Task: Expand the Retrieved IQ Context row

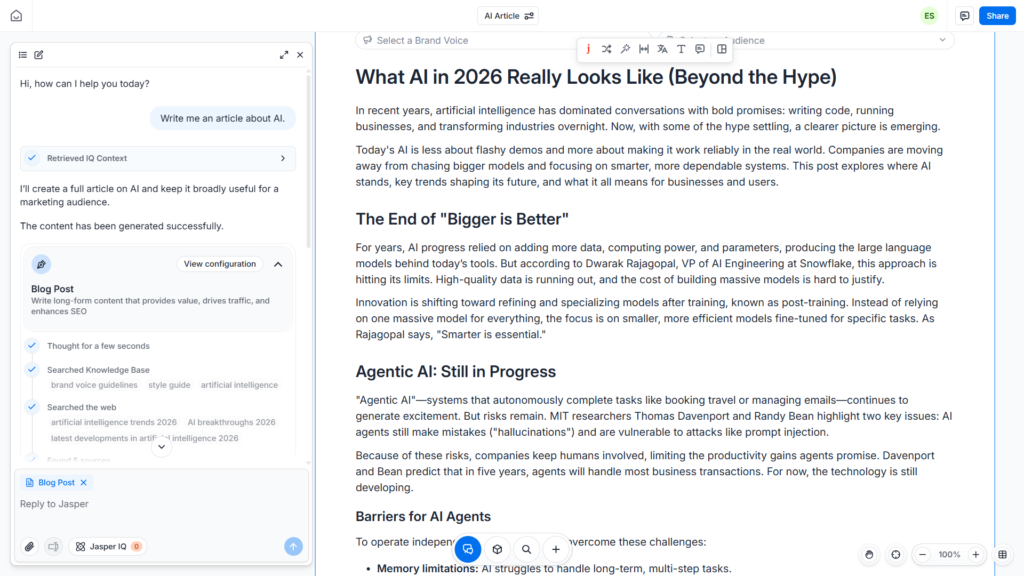Action: [158, 158]
